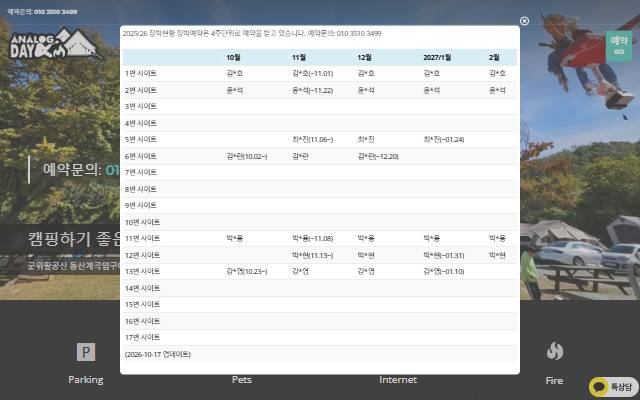The height and width of the screenshot is (400, 640).
Task: Click the 16번 사이트 row label
Action: (142, 322)
